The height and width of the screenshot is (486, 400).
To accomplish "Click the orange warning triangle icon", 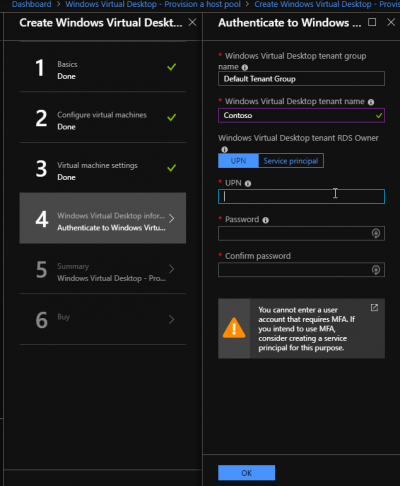I will 234,328.
